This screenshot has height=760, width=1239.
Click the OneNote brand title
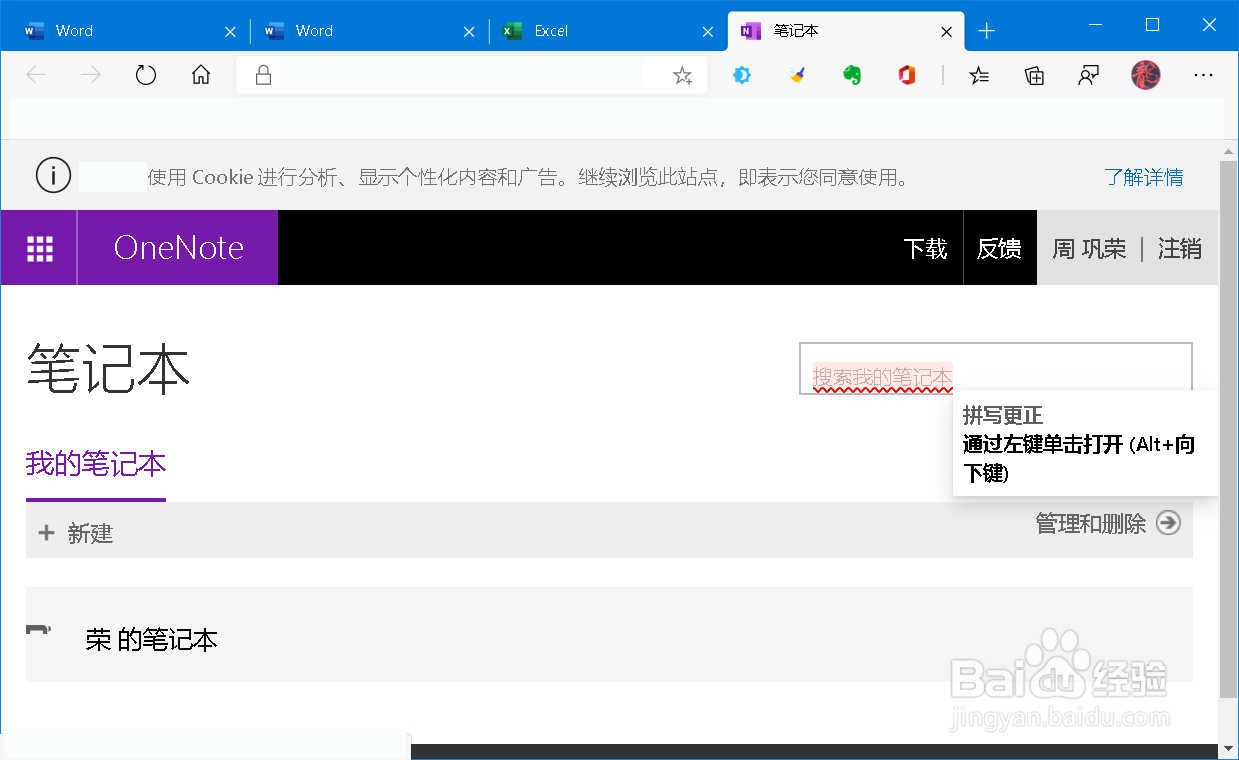pos(178,248)
